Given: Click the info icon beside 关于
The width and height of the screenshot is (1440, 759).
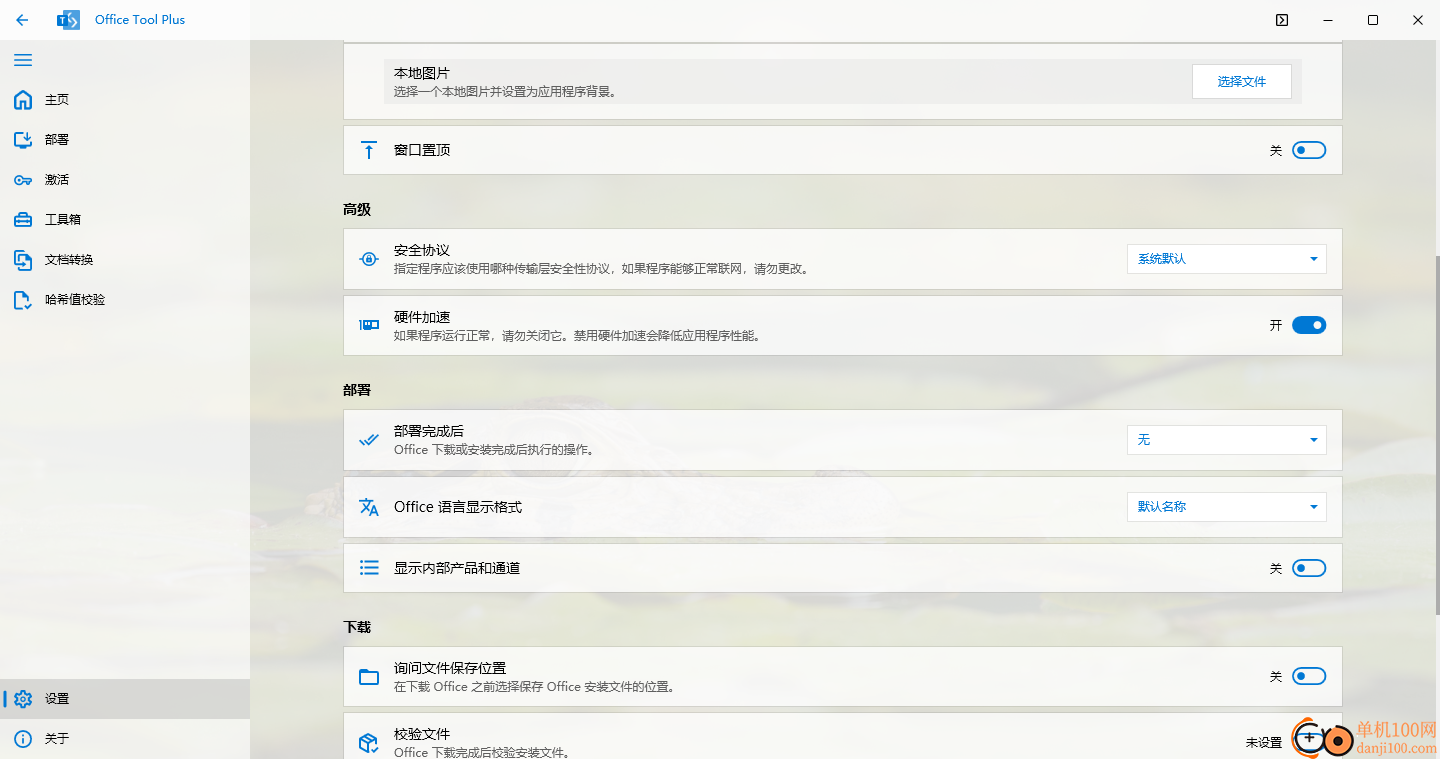Looking at the screenshot, I should 24,739.
